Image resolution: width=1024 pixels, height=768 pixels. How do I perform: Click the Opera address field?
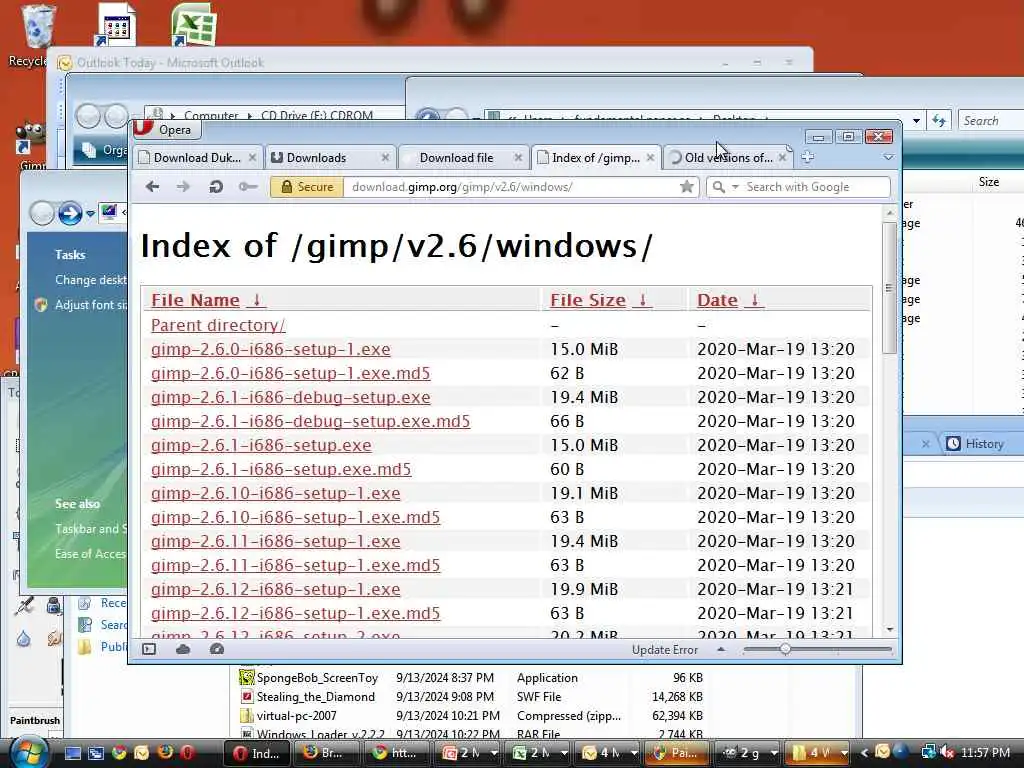[x=509, y=187]
